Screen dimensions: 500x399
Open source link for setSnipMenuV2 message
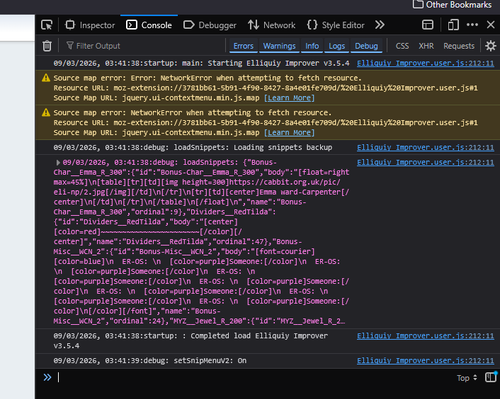click(425, 361)
